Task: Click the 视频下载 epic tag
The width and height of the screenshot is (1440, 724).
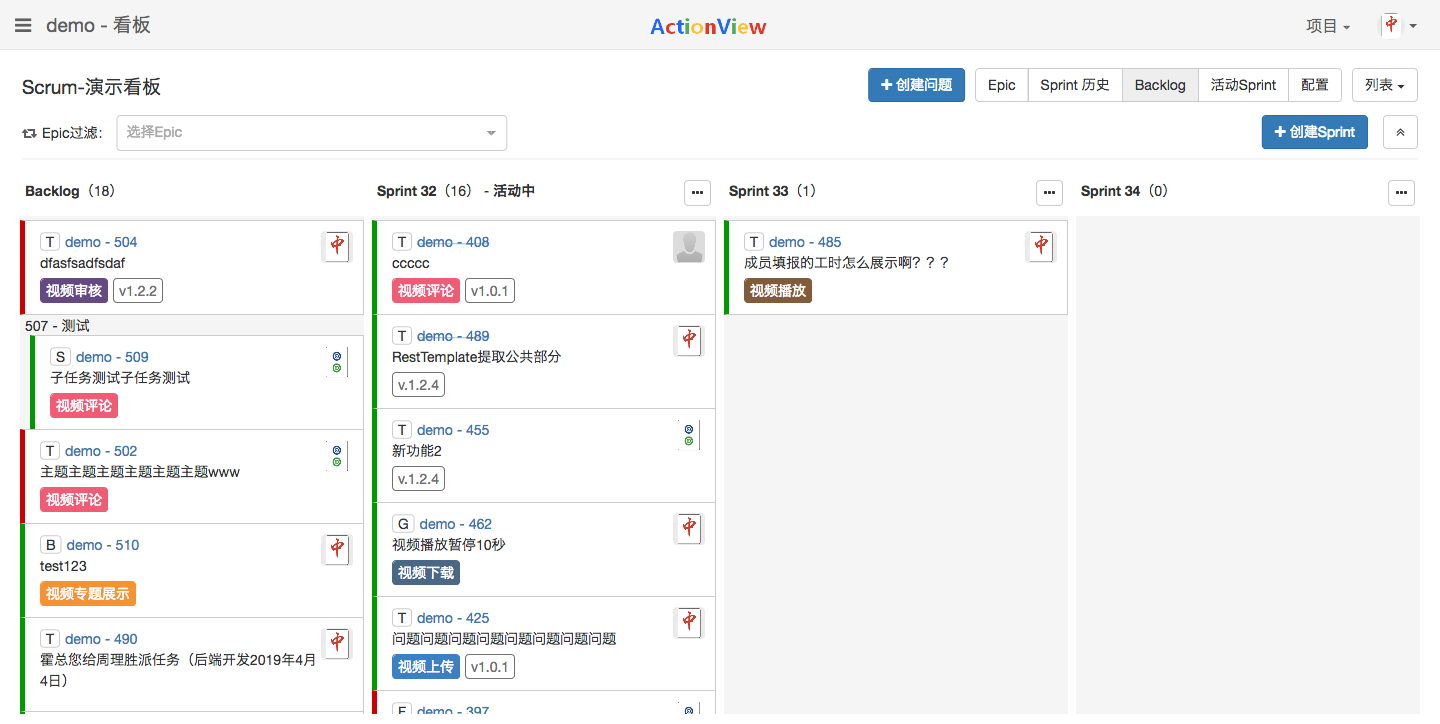Action: 426,573
